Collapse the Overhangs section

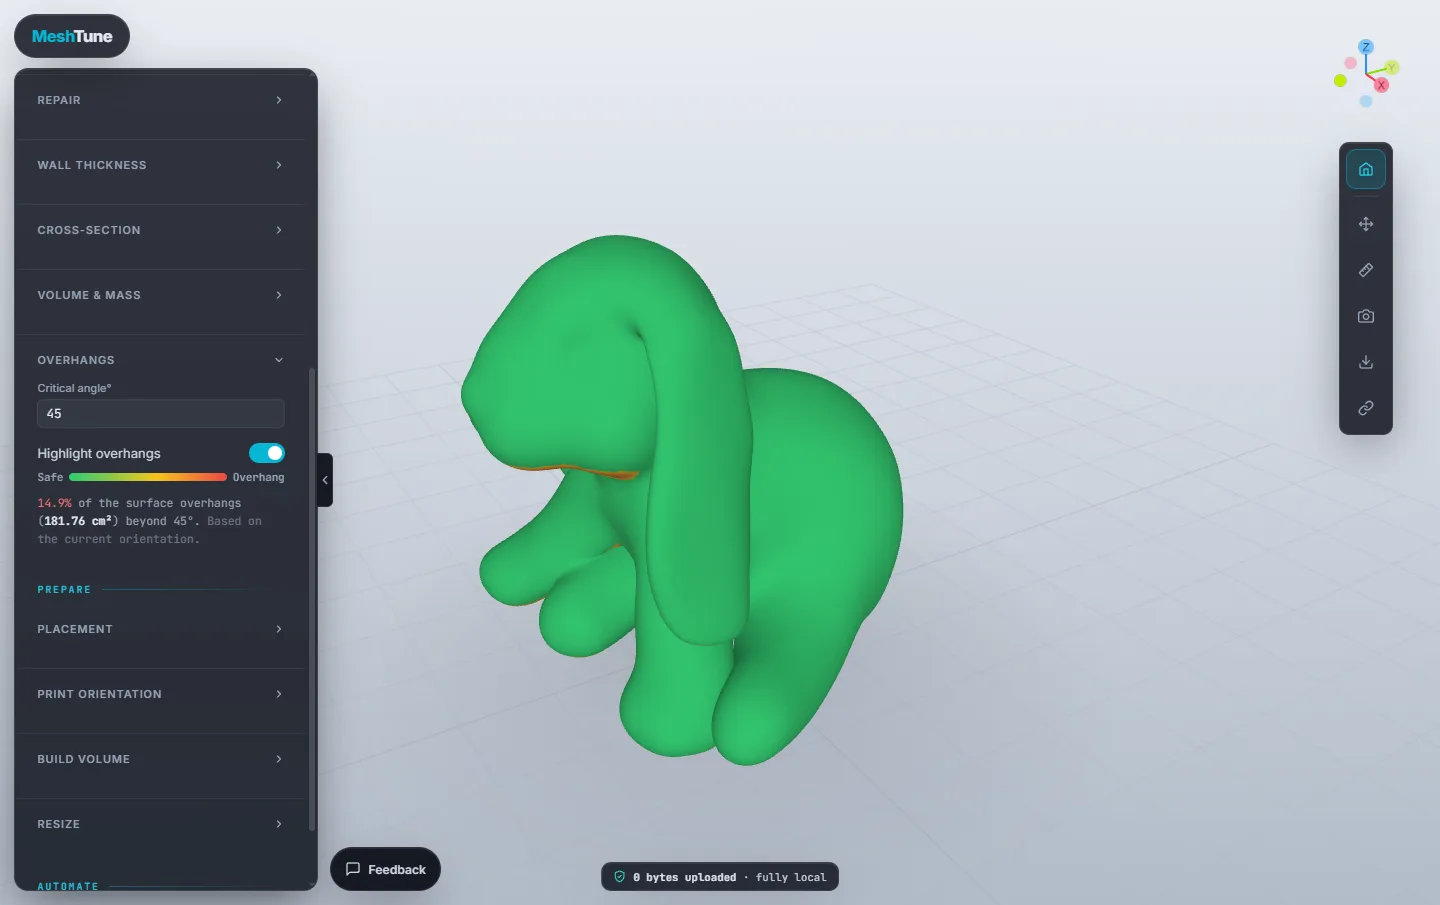160,360
